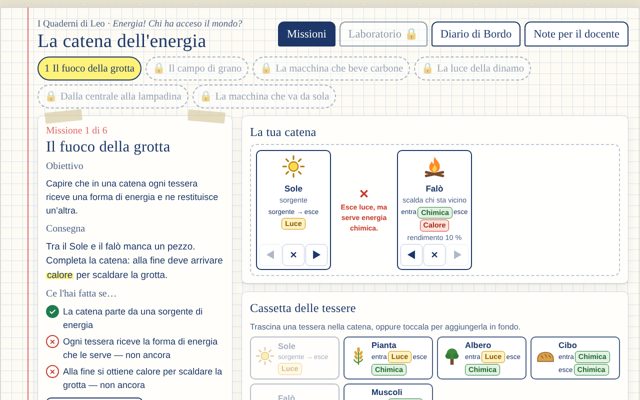The width and height of the screenshot is (640, 400).
Task: Click error text Esce luce, ma serve energia chimica
Action: tap(364, 218)
